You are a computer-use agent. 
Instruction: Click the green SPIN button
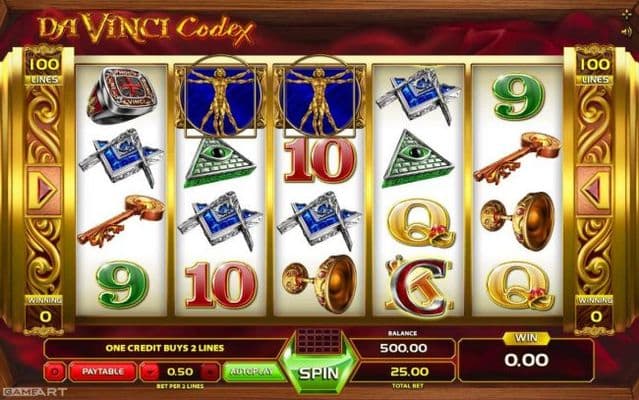click(319, 373)
